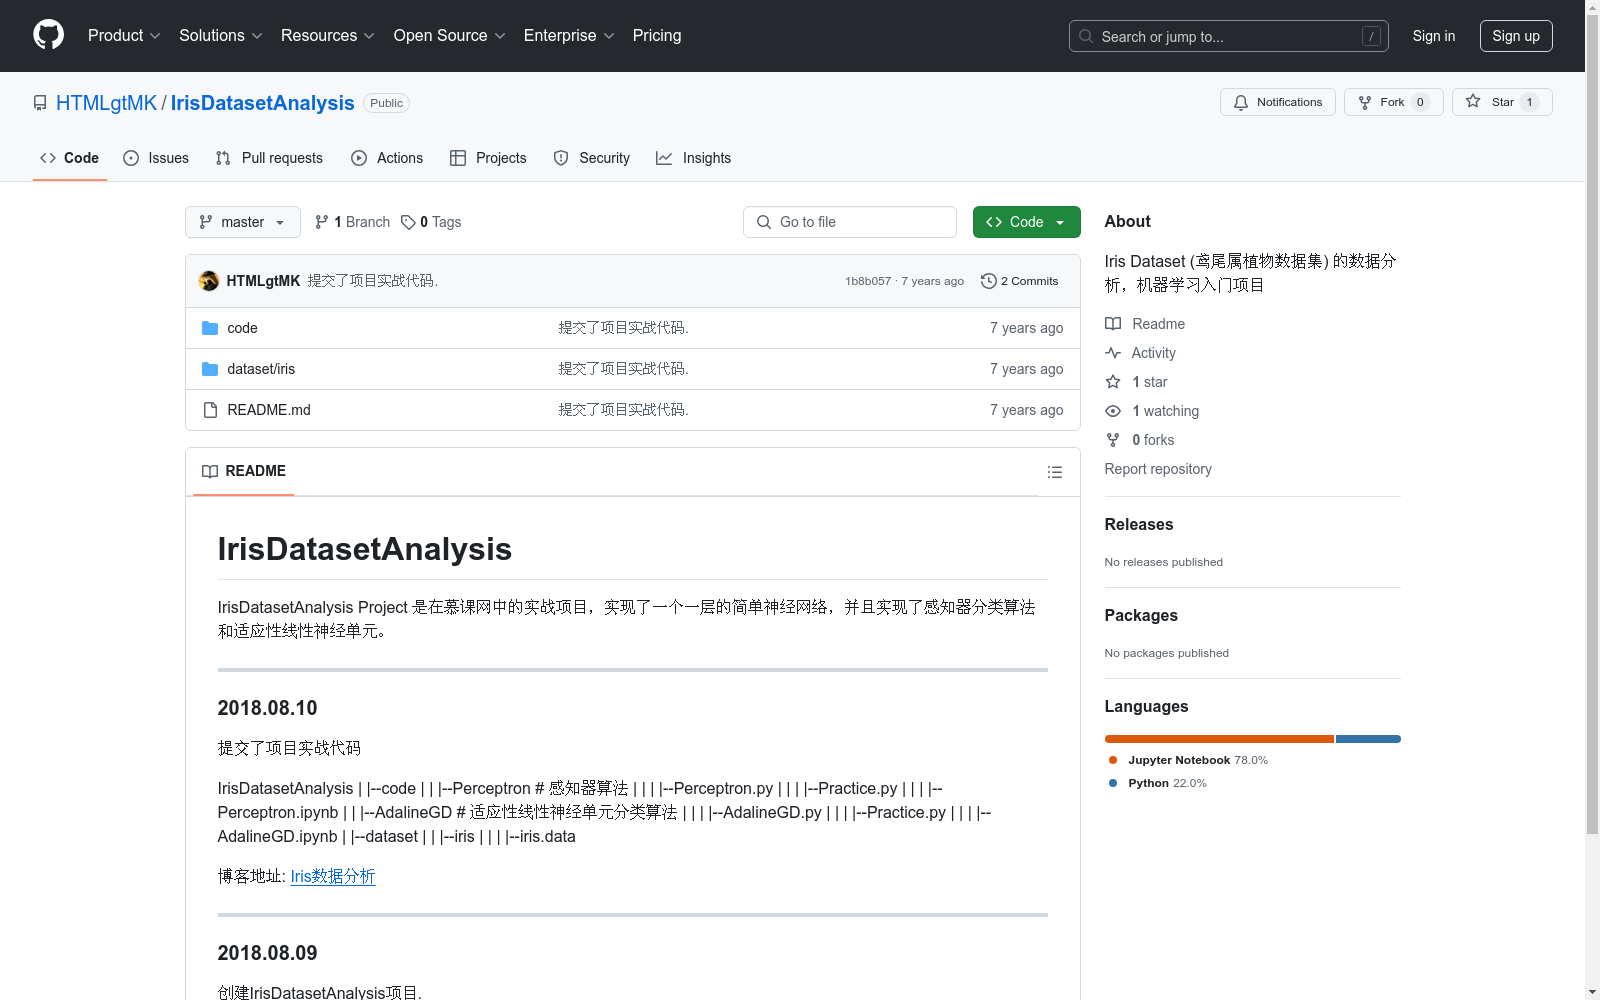Click the Sign in link
The height and width of the screenshot is (1000, 1600).
pyautogui.click(x=1434, y=36)
